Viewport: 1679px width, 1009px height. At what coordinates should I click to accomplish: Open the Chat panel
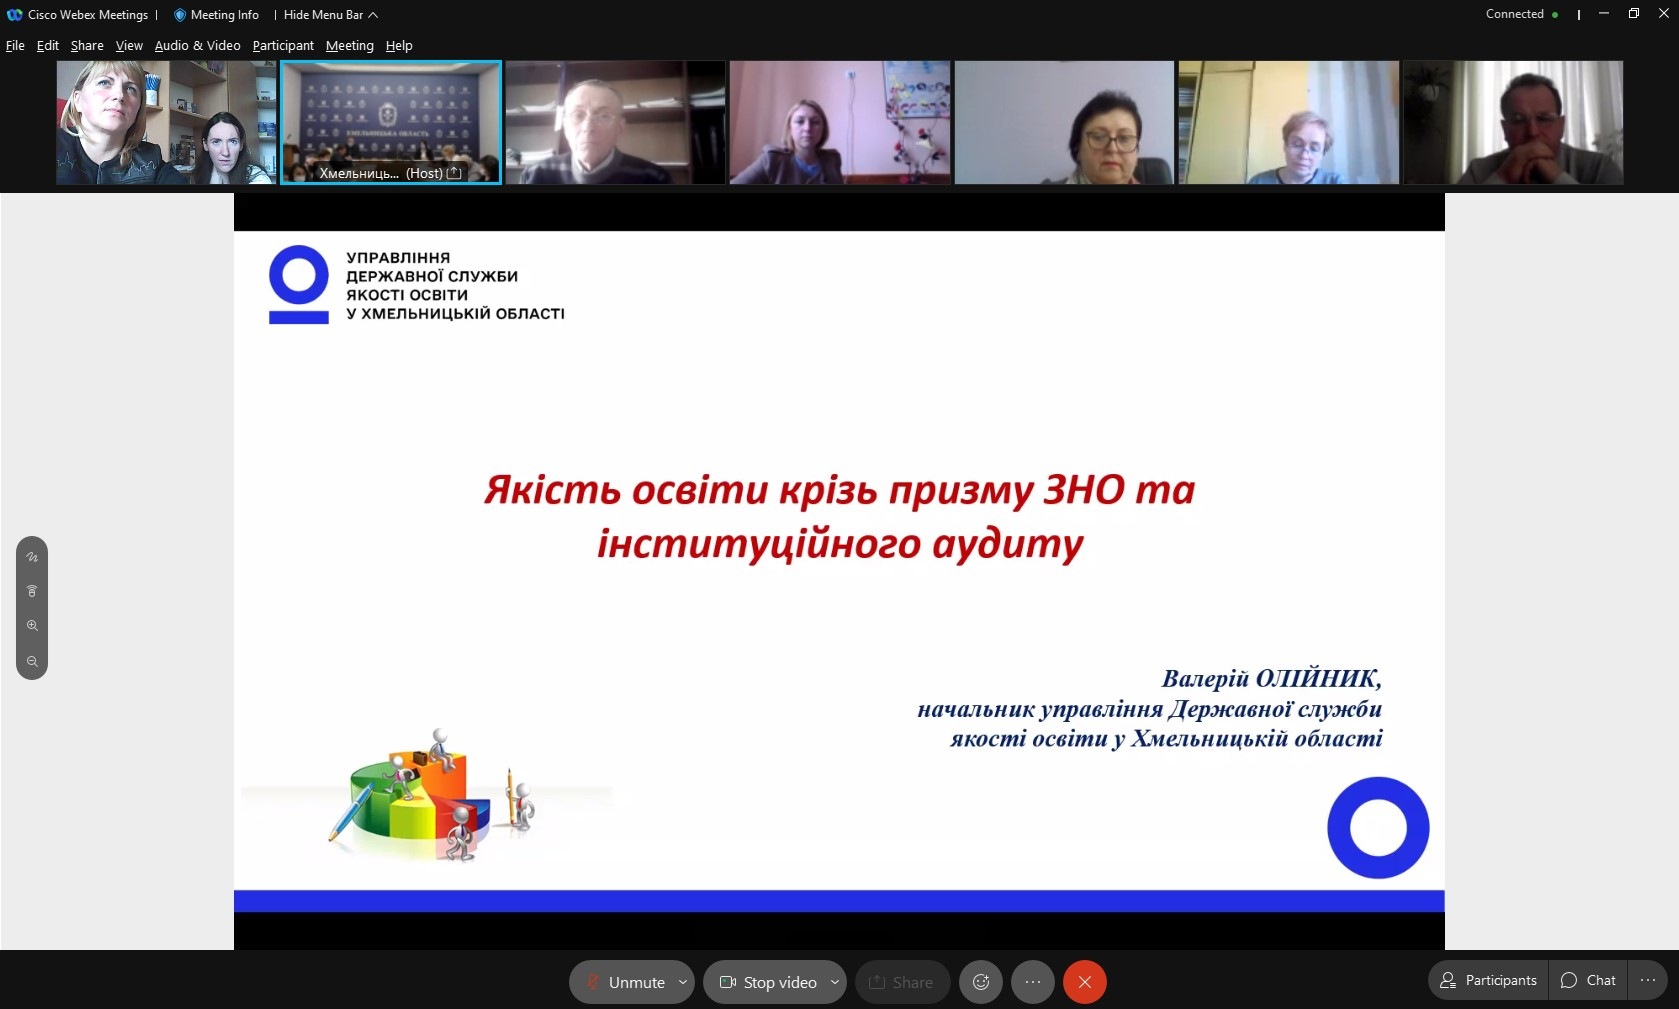tap(1588, 980)
